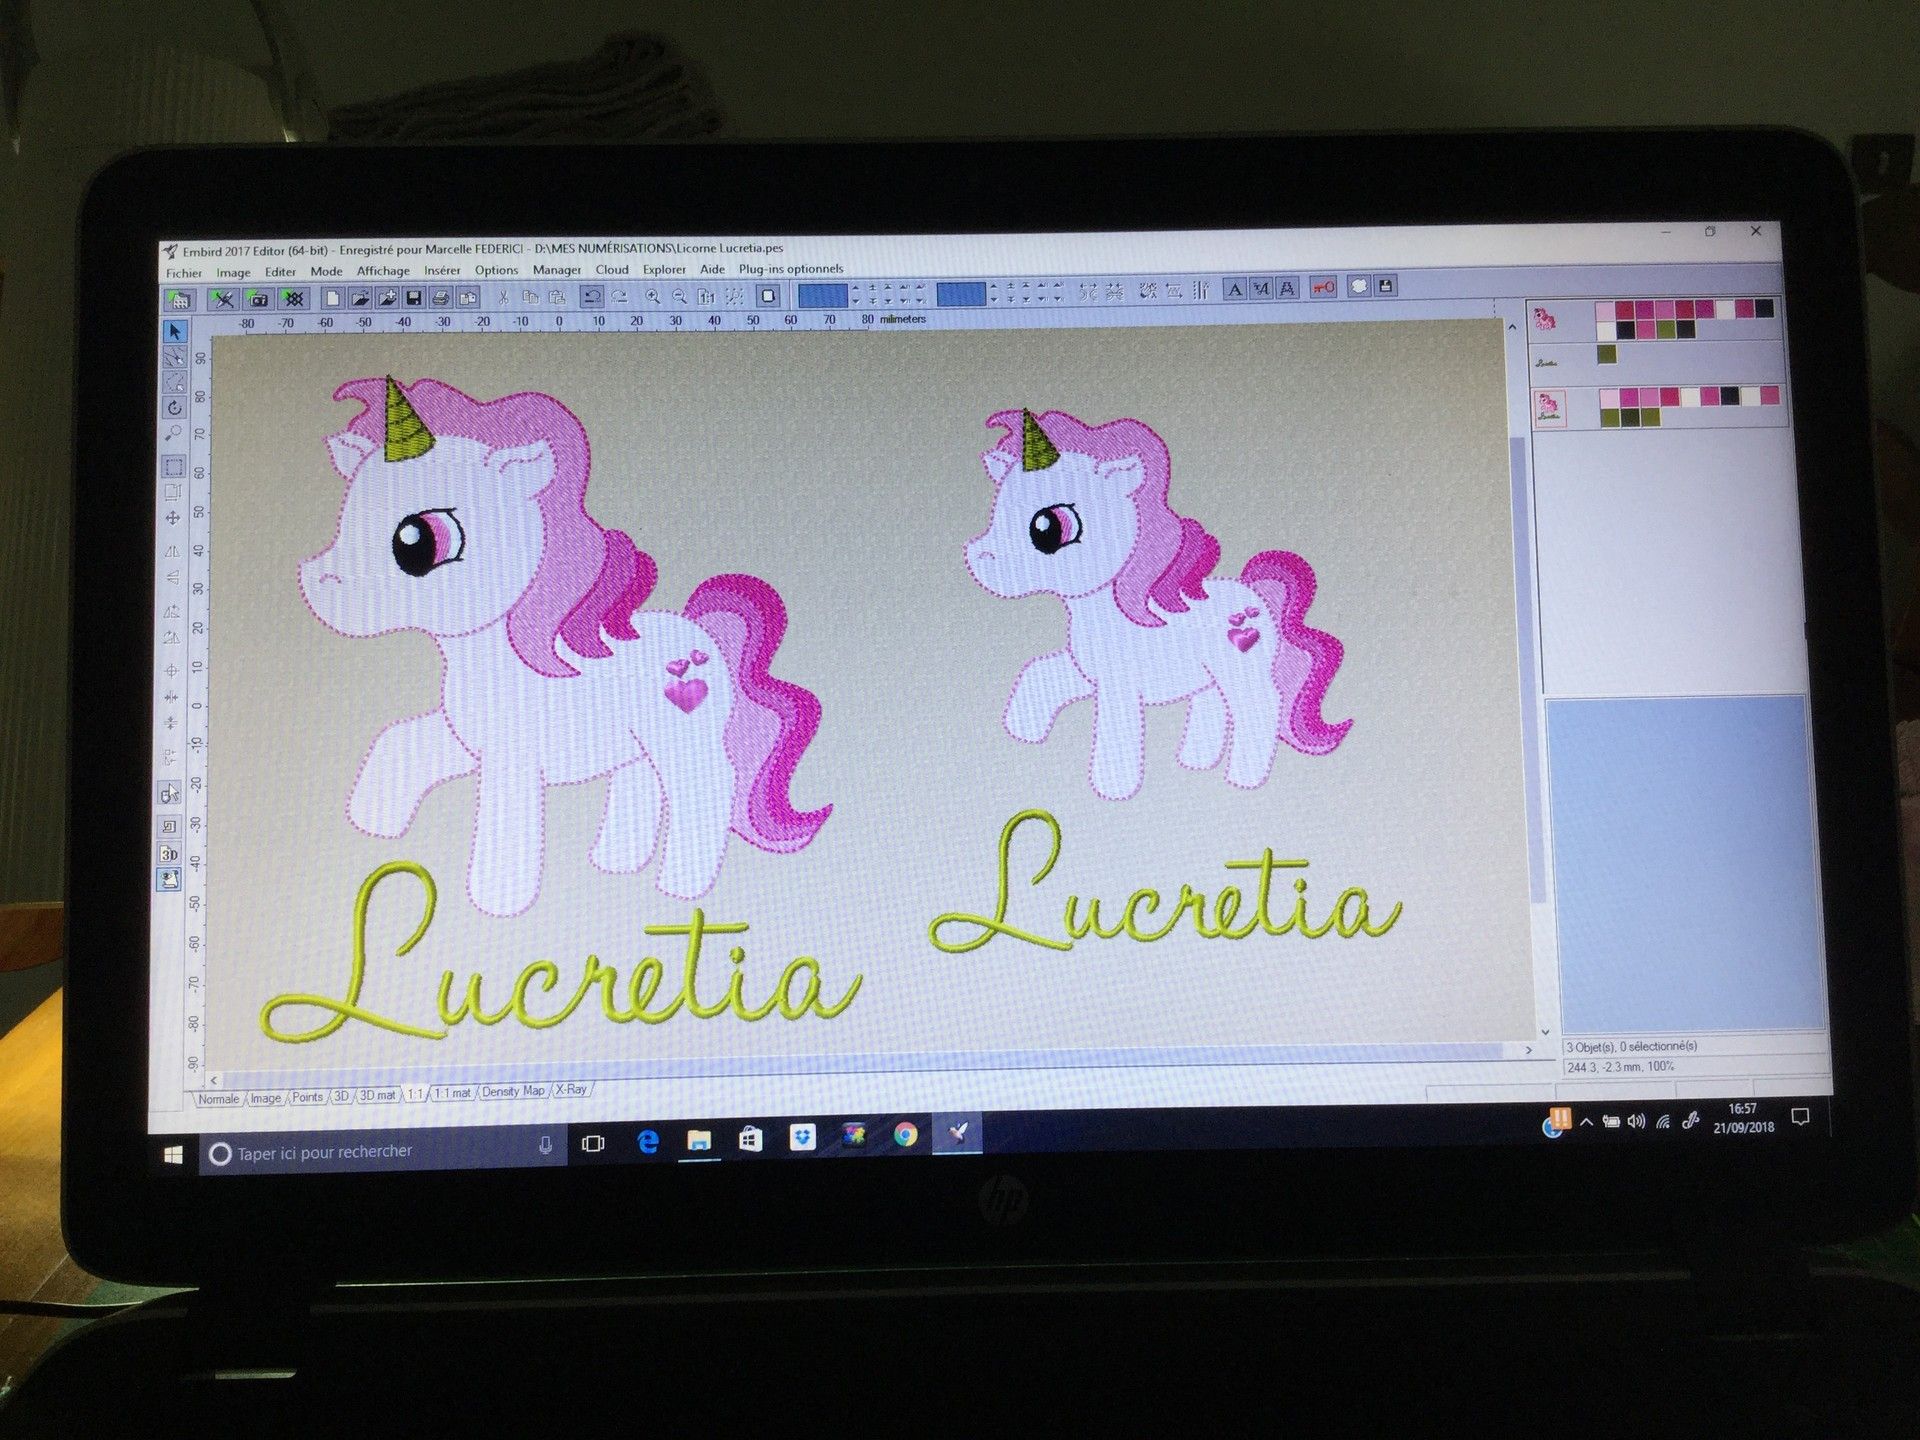Viewport: 1920px width, 1440px height.
Task: Toggle the red key lock icon
Action: pyautogui.click(x=1323, y=288)
